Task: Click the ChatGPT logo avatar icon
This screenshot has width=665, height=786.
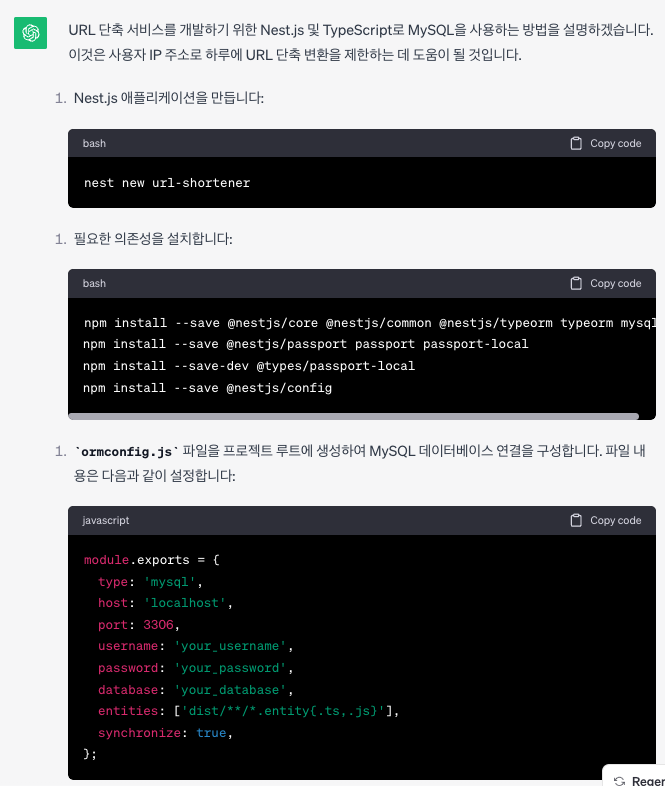Action: pos(31,33)
